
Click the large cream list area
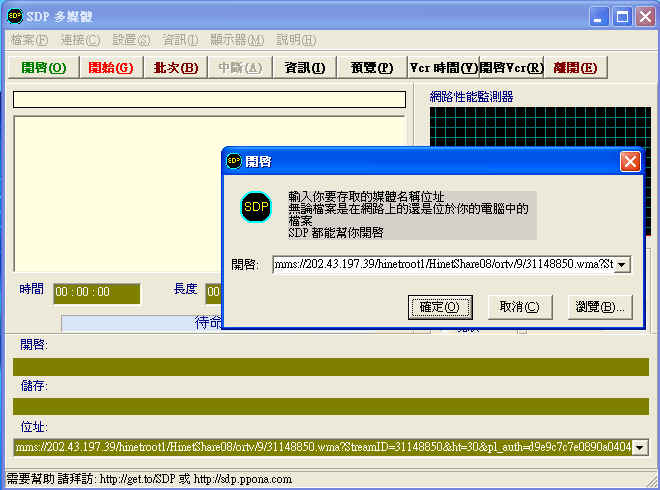click(118, 194)
